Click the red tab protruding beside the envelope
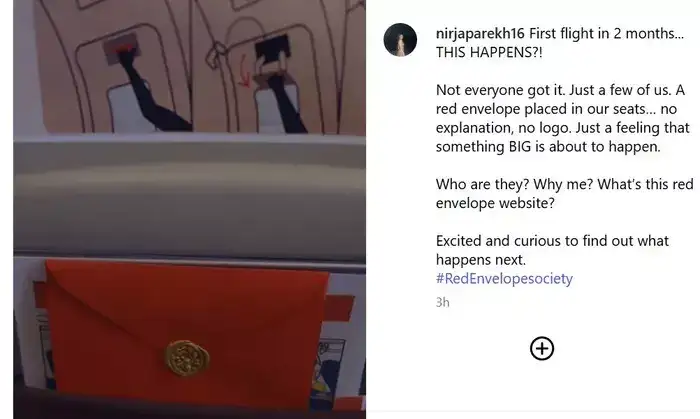 coord(338,308)
